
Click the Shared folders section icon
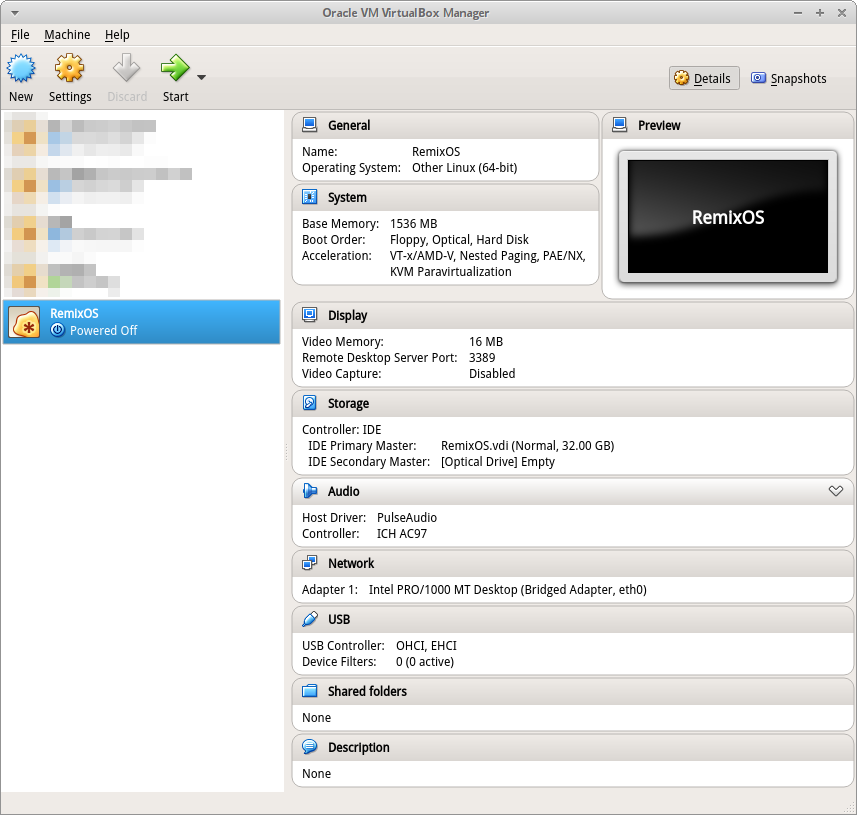(310, 691)
